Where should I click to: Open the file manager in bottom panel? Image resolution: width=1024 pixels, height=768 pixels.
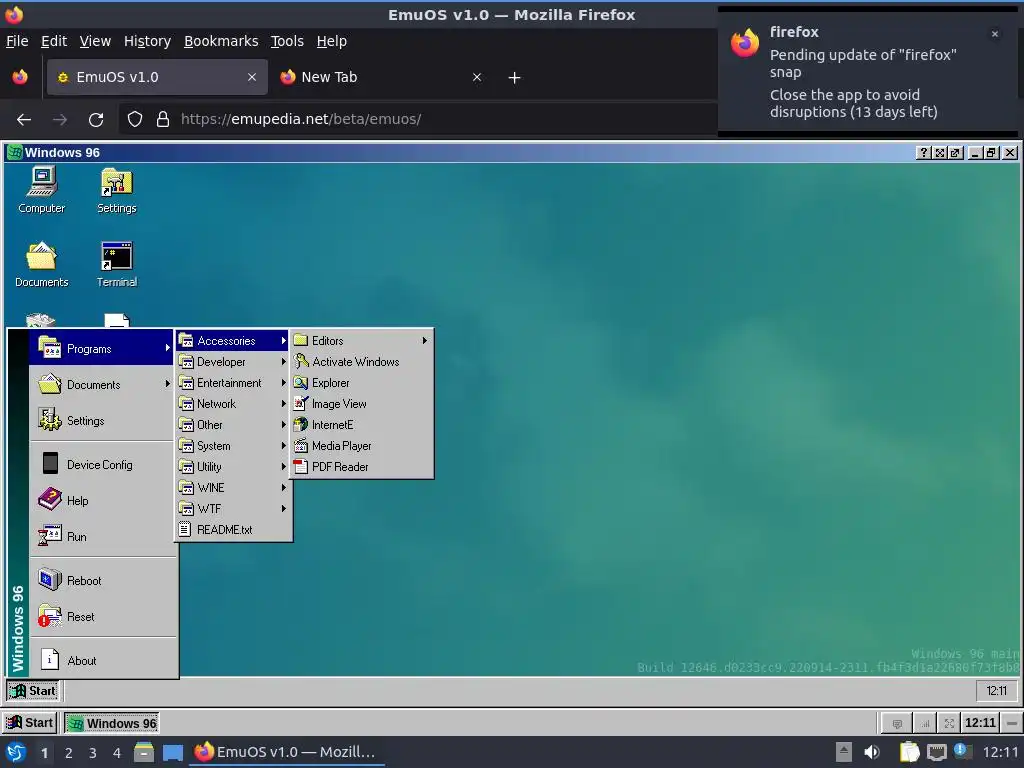pos(144,752)
